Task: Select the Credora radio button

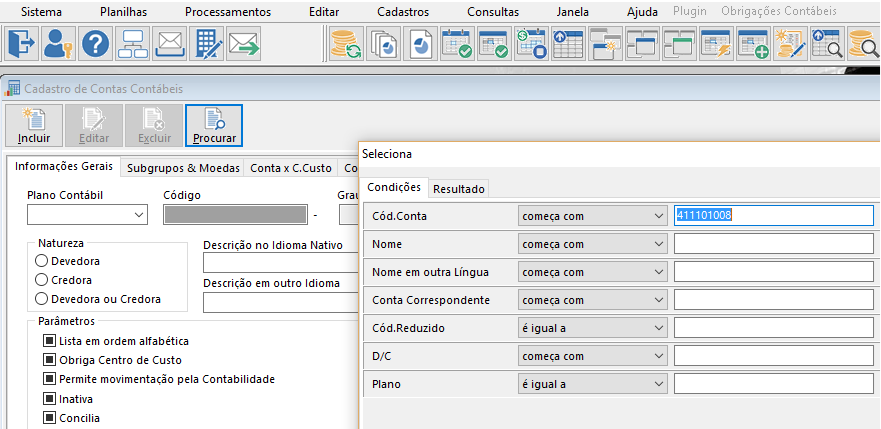Action: pyautogui.click(x=41, y=280)
